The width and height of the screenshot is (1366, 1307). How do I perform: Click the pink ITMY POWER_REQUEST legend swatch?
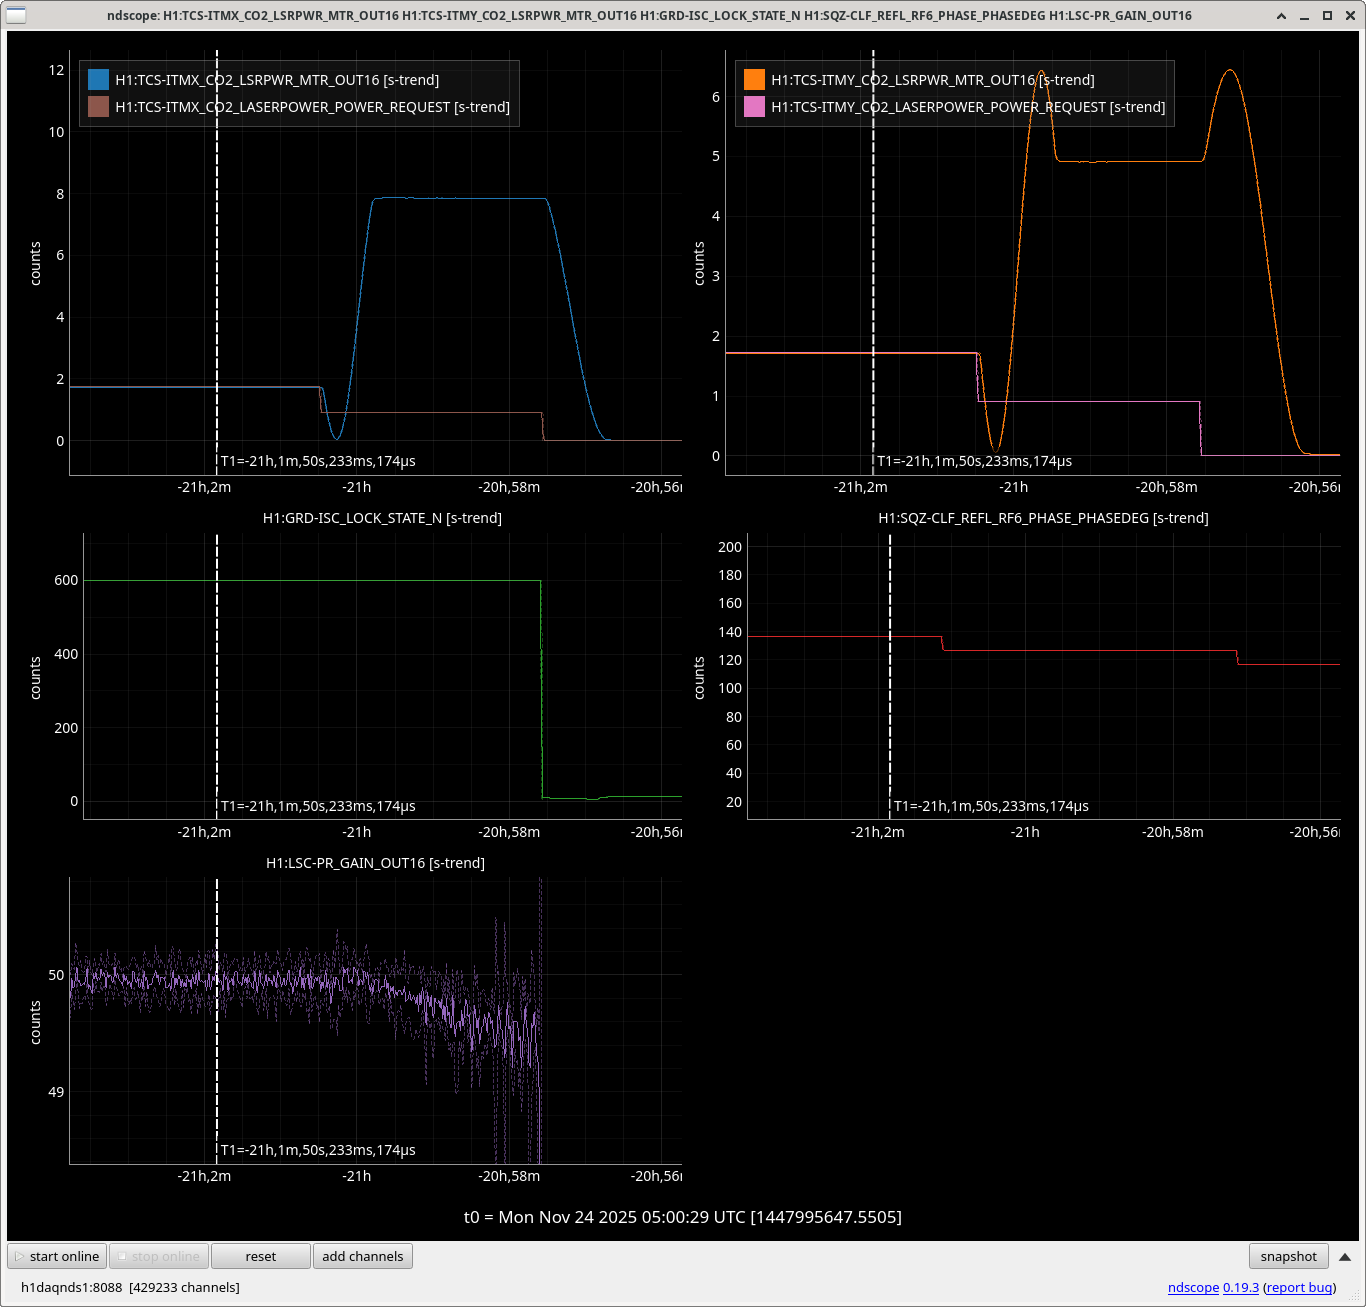click(x=754, y=107)
